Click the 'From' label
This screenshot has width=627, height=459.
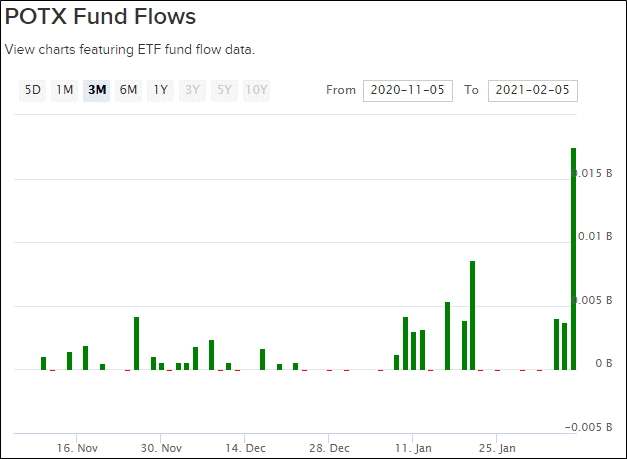click(341, 90)
